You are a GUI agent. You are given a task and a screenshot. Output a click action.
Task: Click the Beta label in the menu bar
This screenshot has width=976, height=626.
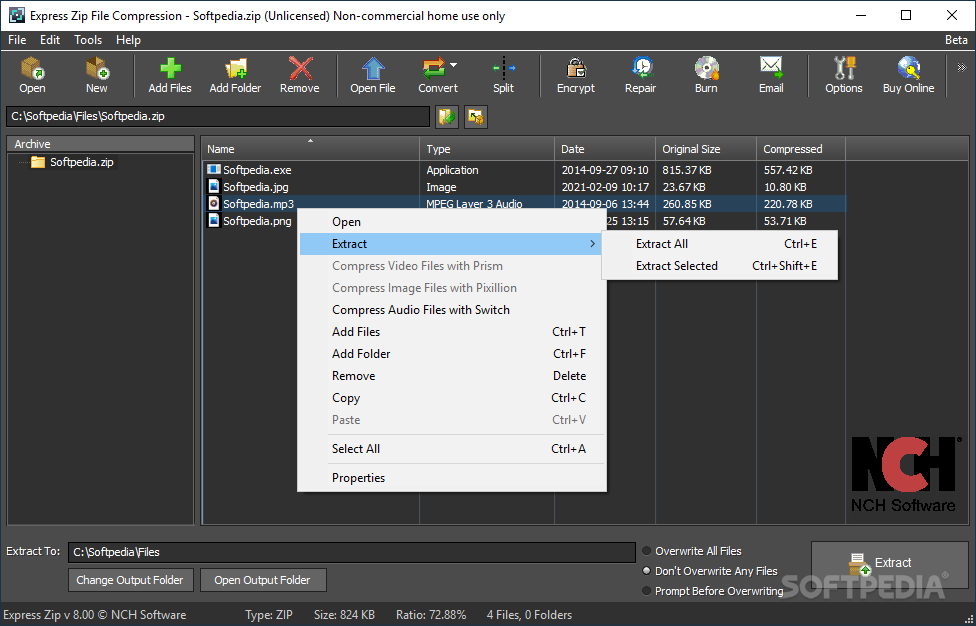click(x=956, y=40)
